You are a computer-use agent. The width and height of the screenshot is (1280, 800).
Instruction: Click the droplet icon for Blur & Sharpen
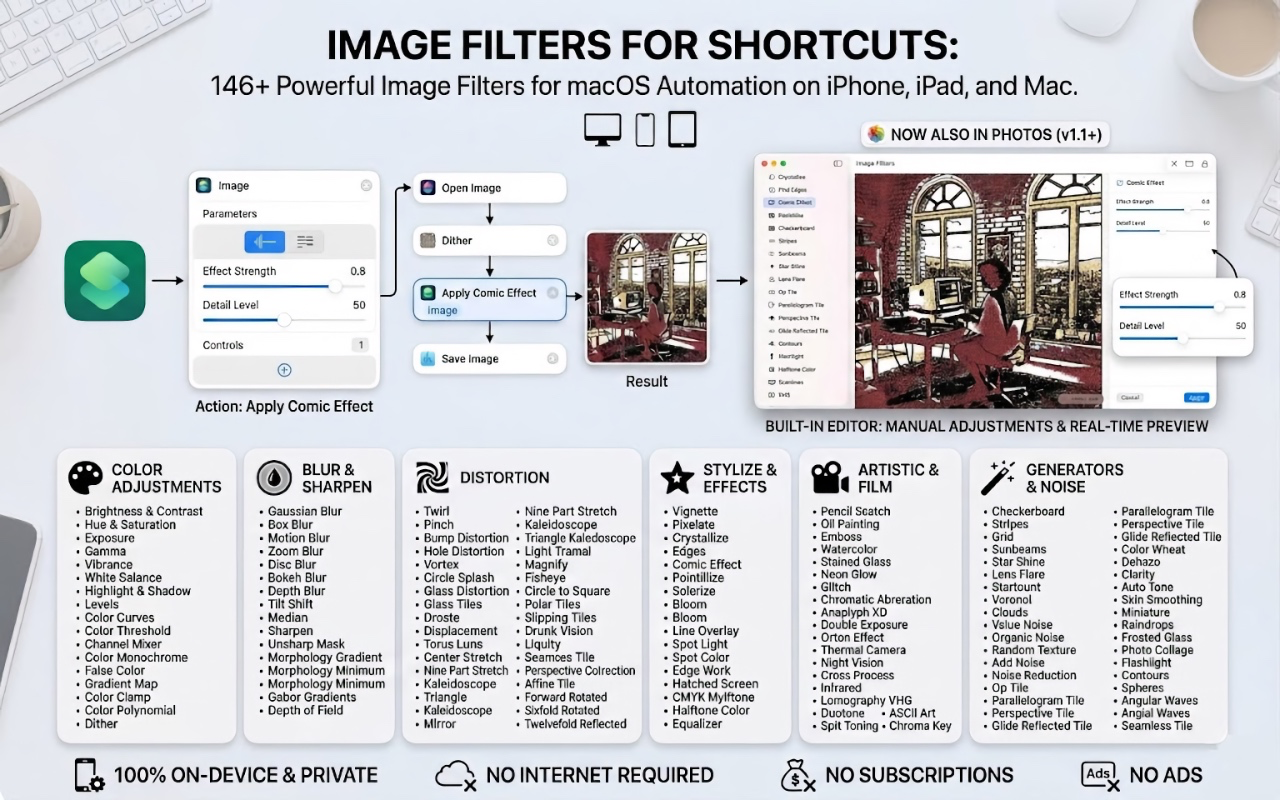tap(274, 478)
